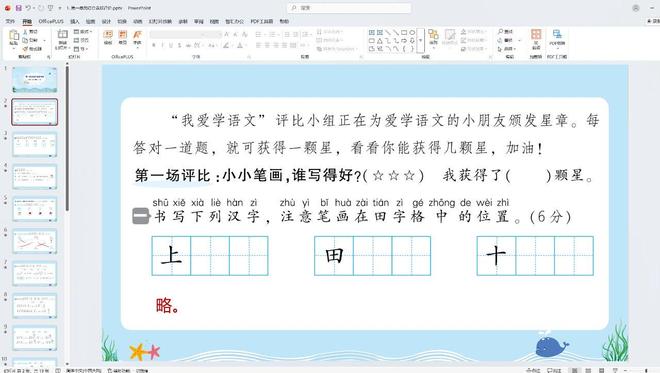Undo the last action

tap(28, 8)
